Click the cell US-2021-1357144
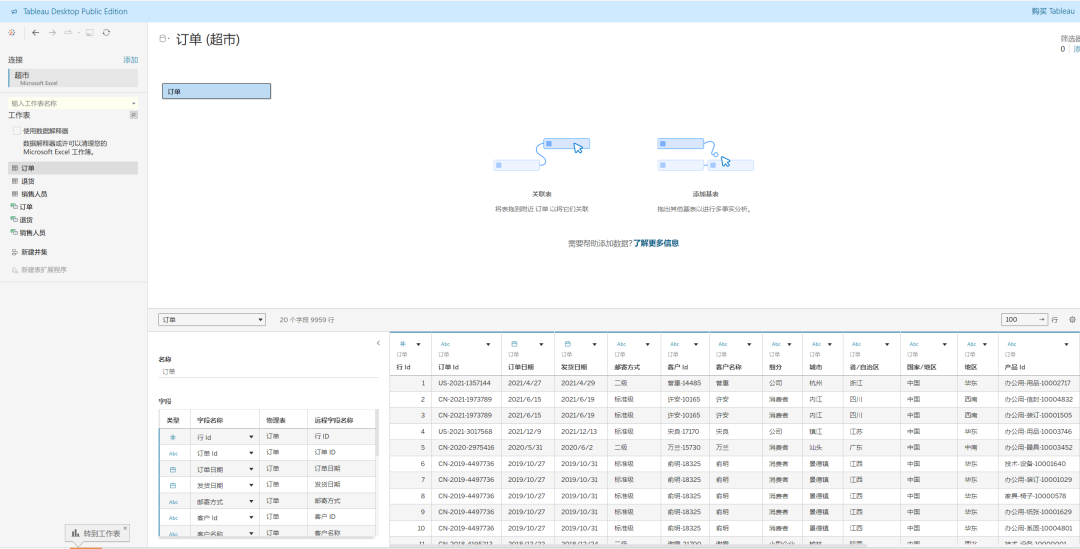Image resolution: width=1080 pixels, height=549 pixels. click(x=465, y=383)
